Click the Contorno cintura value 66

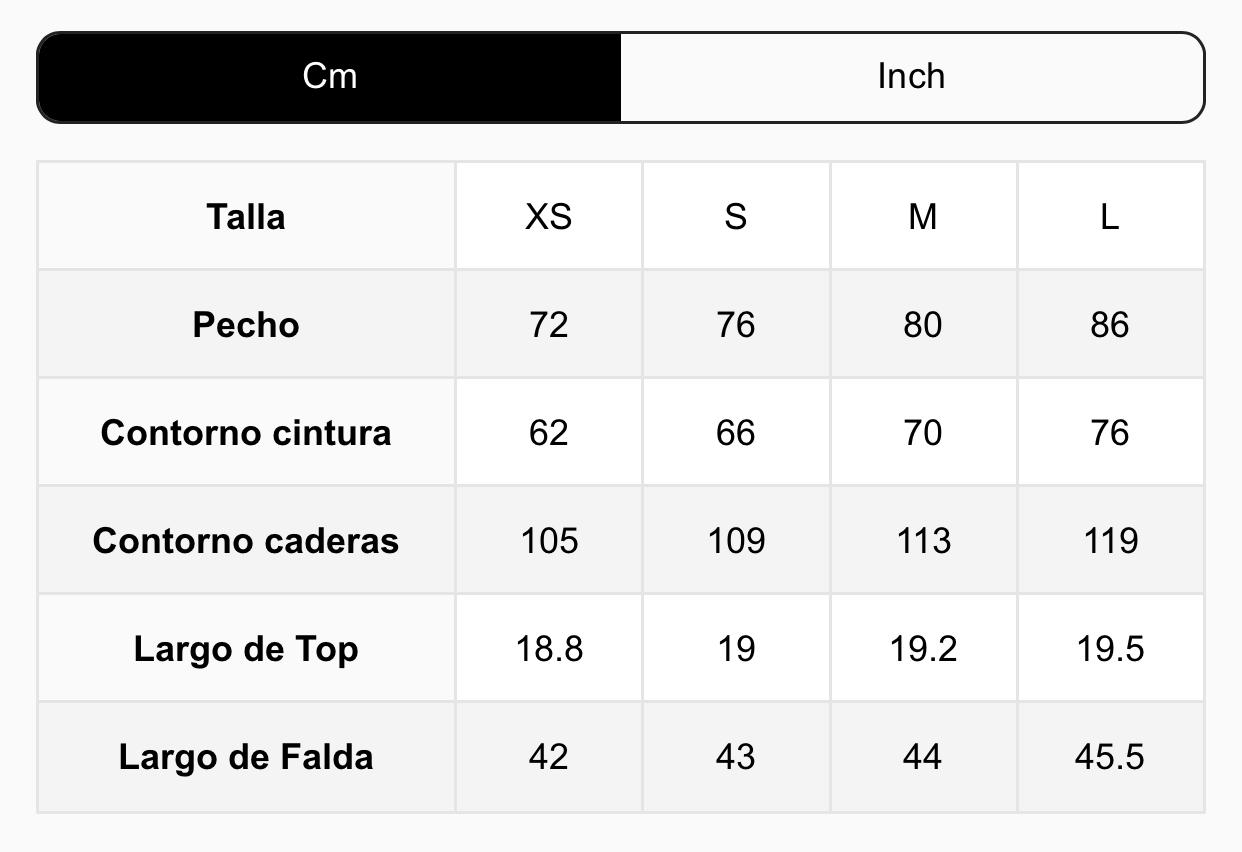coord(736,433)
